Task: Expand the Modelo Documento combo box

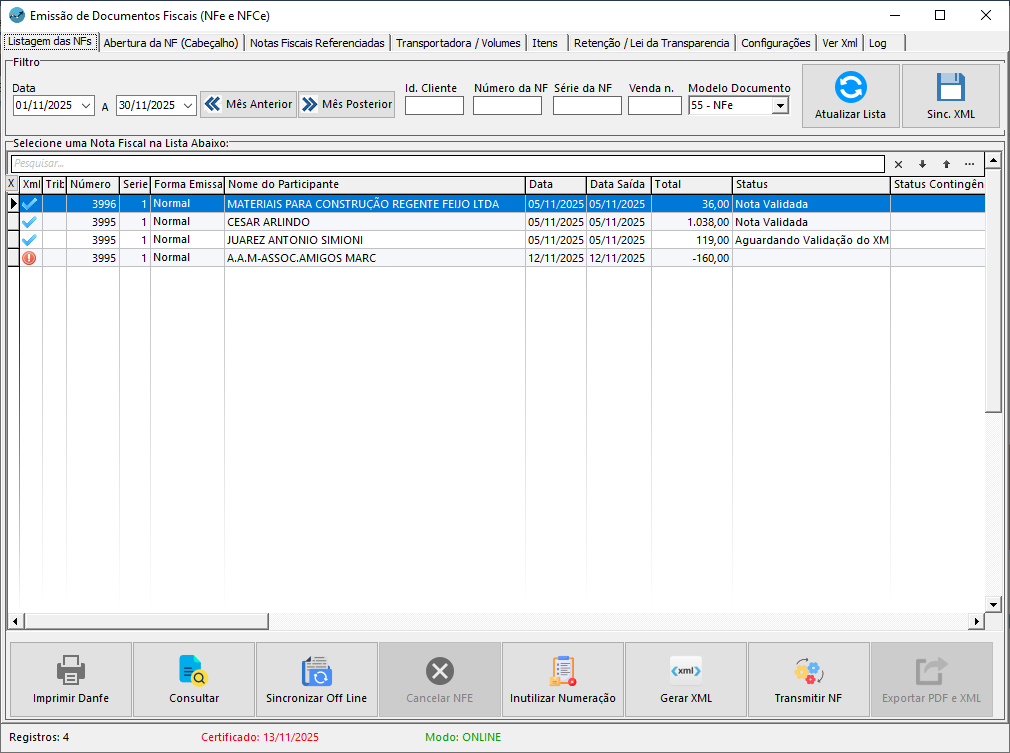Action: click(779, 105)
